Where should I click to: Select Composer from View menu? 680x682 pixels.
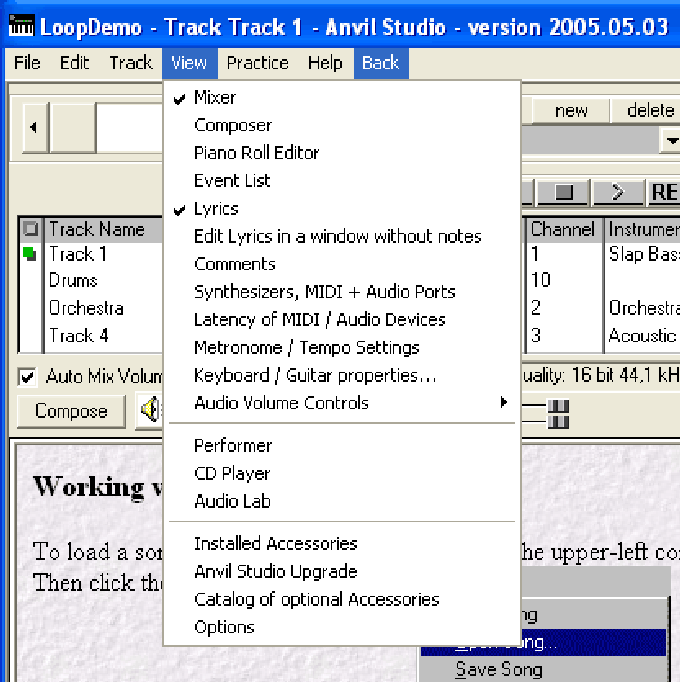click(x=342, y=125)
